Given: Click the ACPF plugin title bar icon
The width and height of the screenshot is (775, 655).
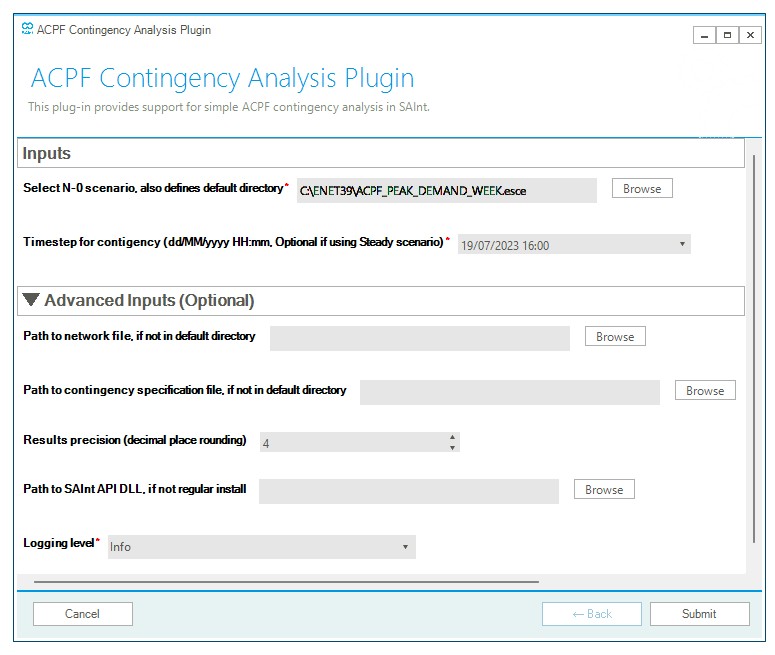Looking at the screenshot, I should (27, 29).
